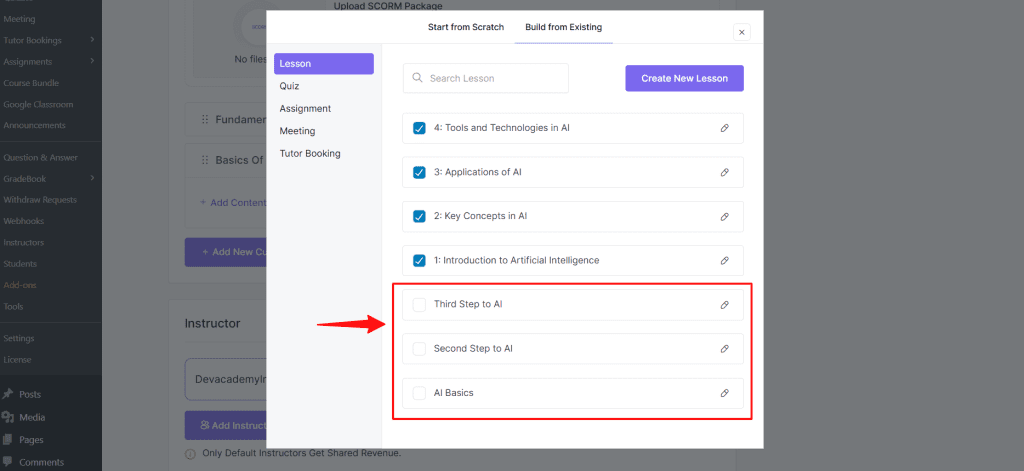Check the Second Step to AI checkbox
1024x471 pixels.
[x=419, y=349]
